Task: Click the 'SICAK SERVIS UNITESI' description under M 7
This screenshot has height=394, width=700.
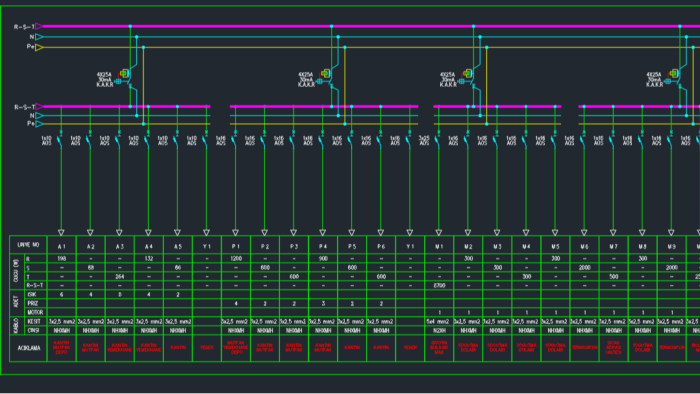Action: (613, 348)
